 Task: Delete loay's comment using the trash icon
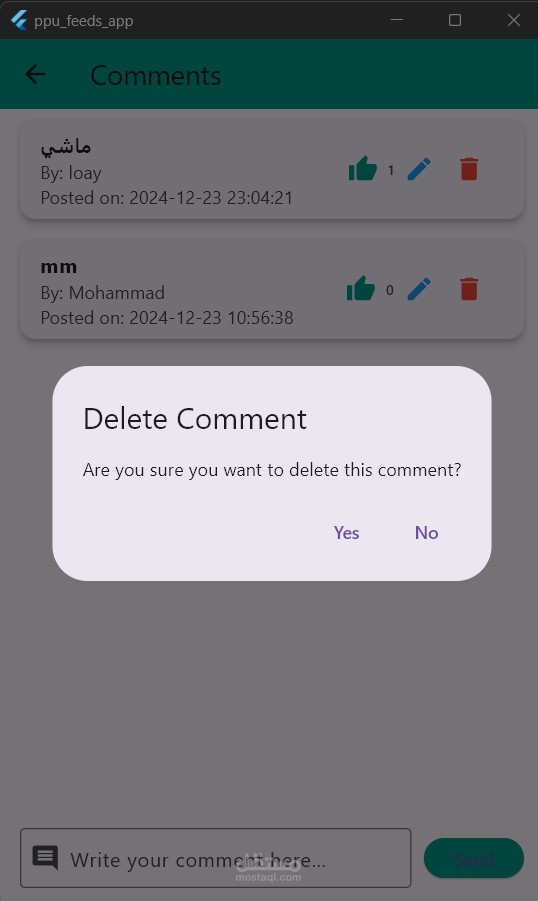pos(469,169)
